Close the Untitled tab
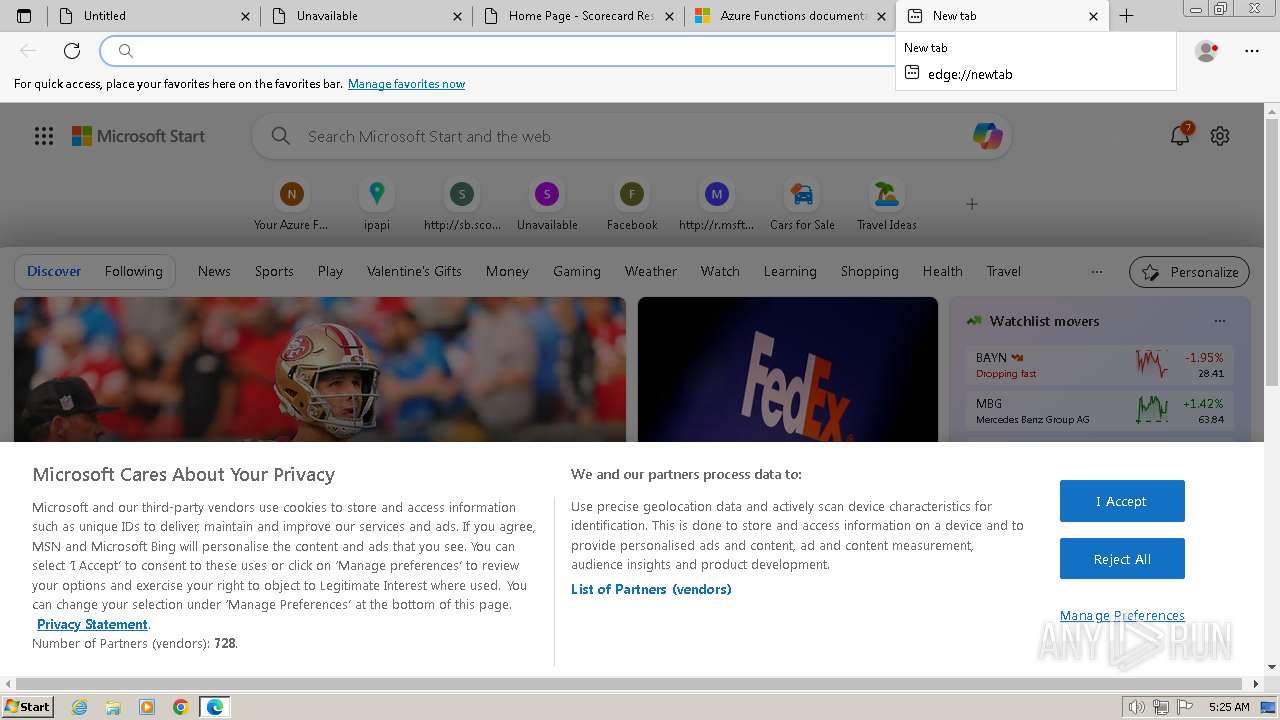 tap(246, 16)
